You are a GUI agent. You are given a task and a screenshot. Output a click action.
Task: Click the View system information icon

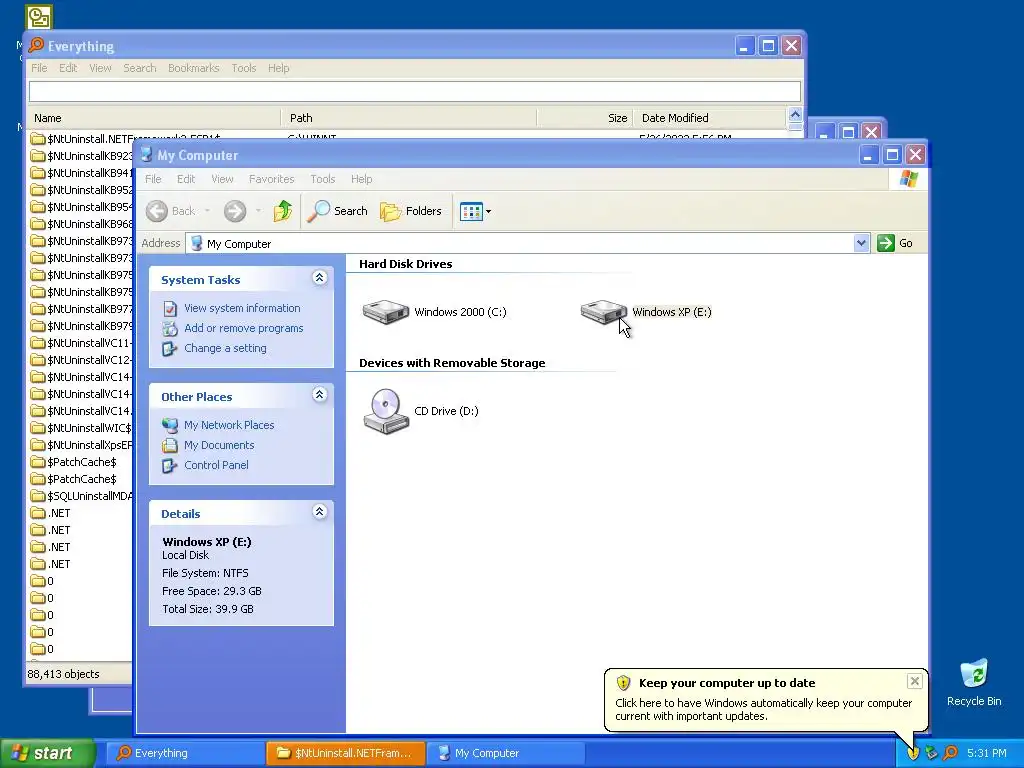coord(170,308)
